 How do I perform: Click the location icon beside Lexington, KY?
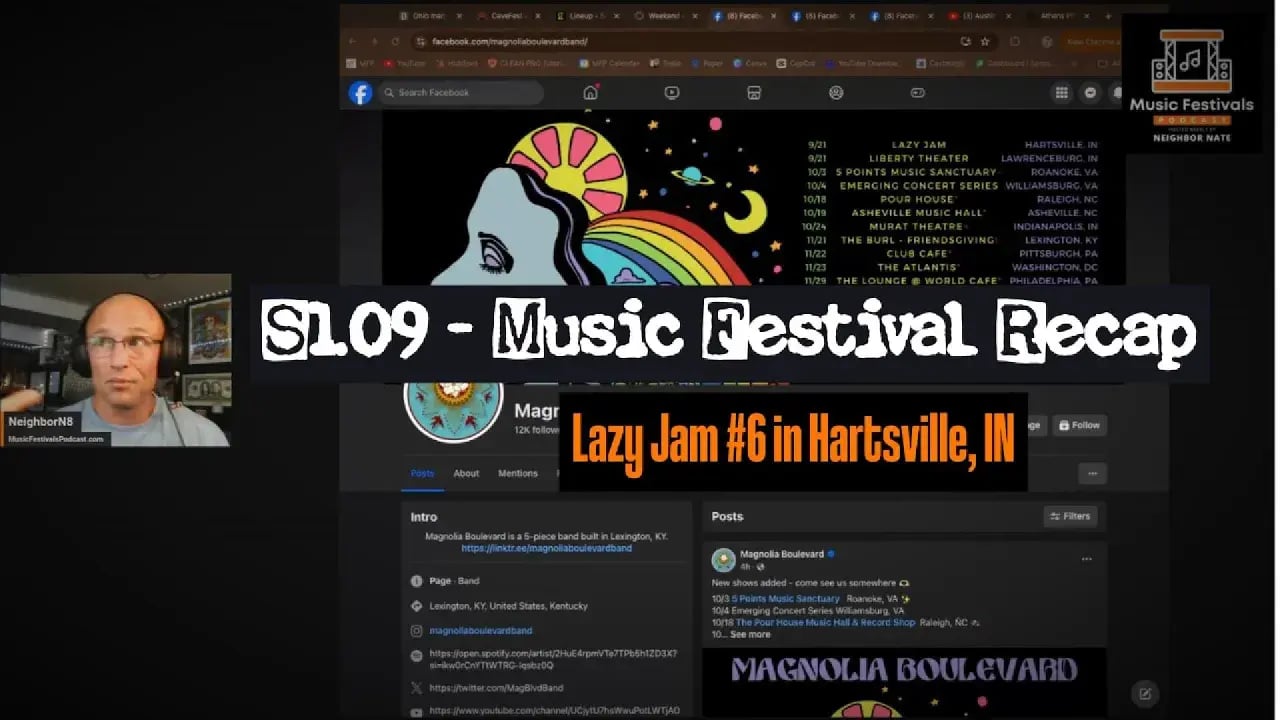point(417,606)
